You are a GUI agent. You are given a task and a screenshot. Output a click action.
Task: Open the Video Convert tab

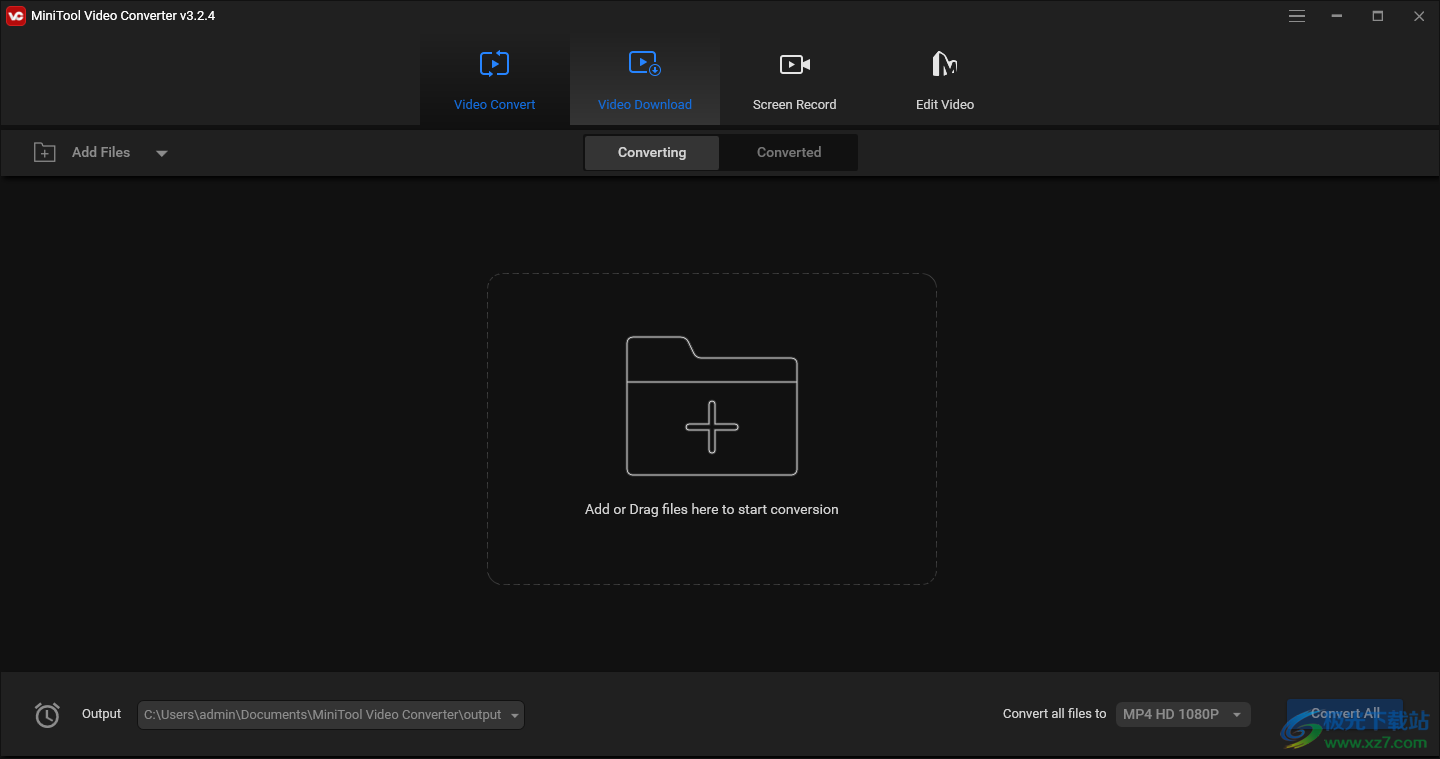pos(495,80)
